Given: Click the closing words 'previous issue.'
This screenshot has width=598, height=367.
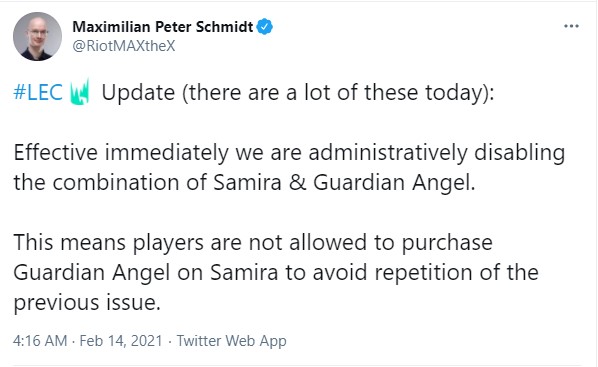Looking at the screenshot, I should tap(87, 302).
